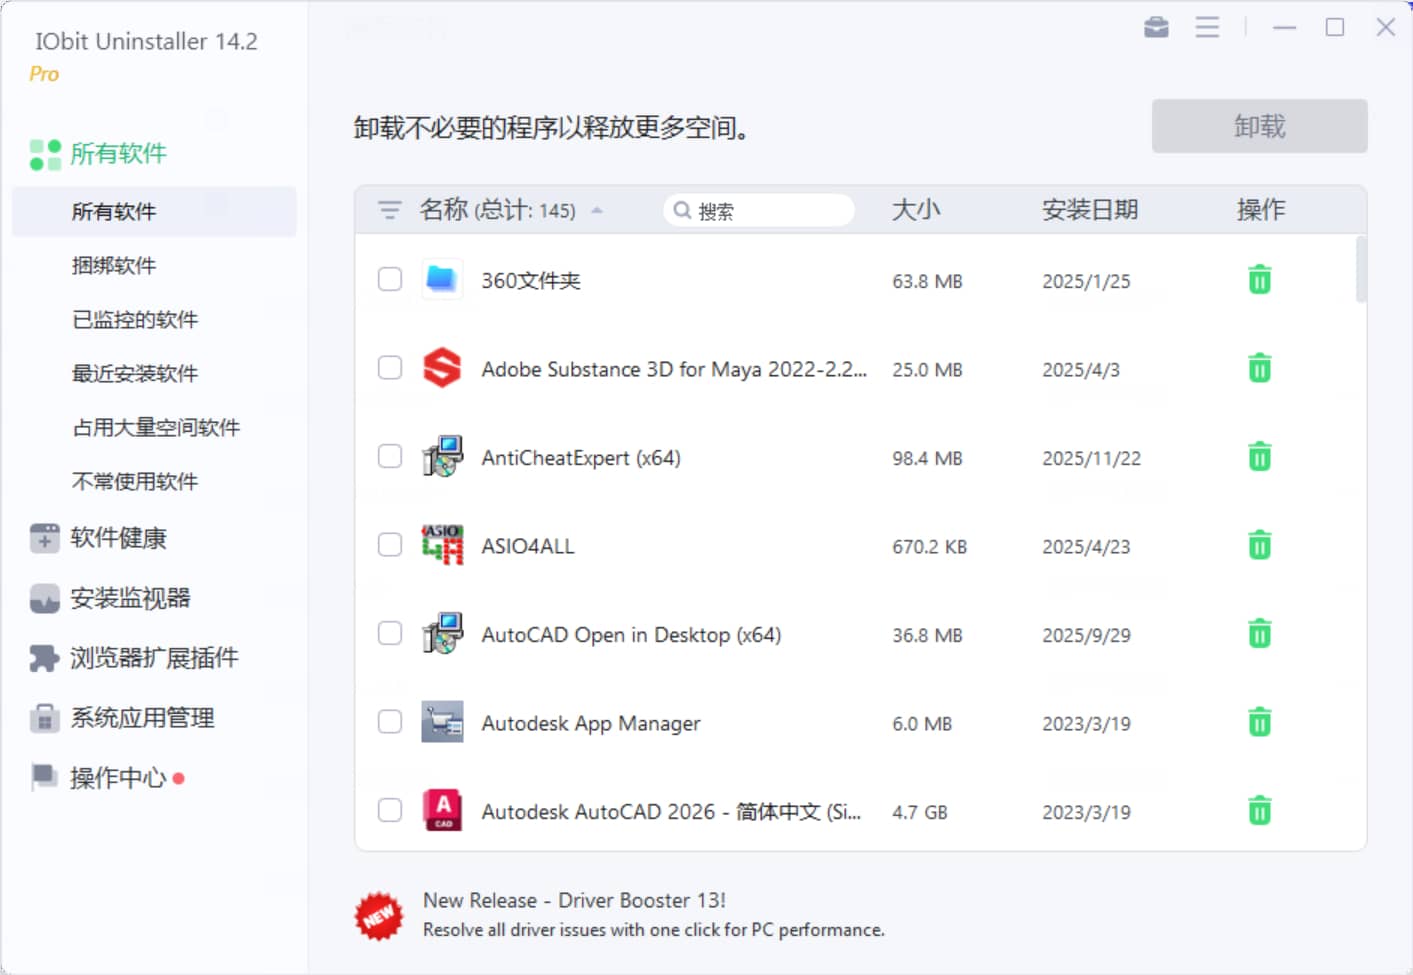Open the filter dropdown beside 名称 header
This screenshot has height=975, width=1413.
(x=389, y=210)
